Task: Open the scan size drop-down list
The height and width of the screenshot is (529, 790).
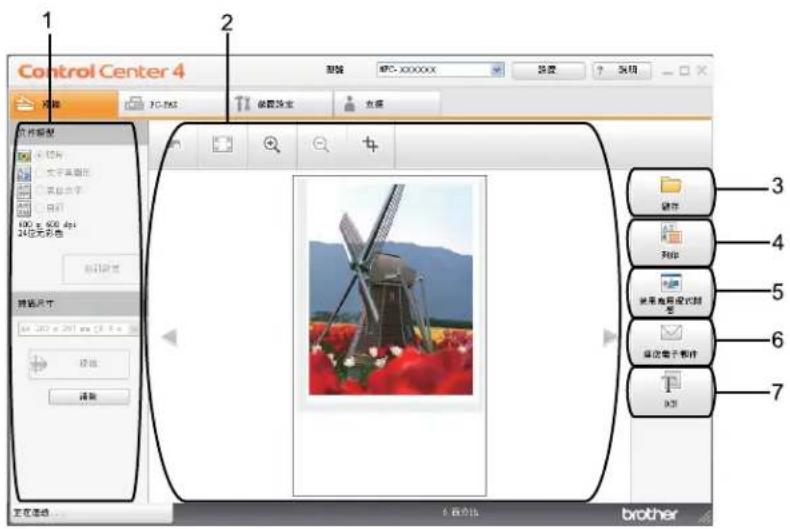Action: point(78,329)
